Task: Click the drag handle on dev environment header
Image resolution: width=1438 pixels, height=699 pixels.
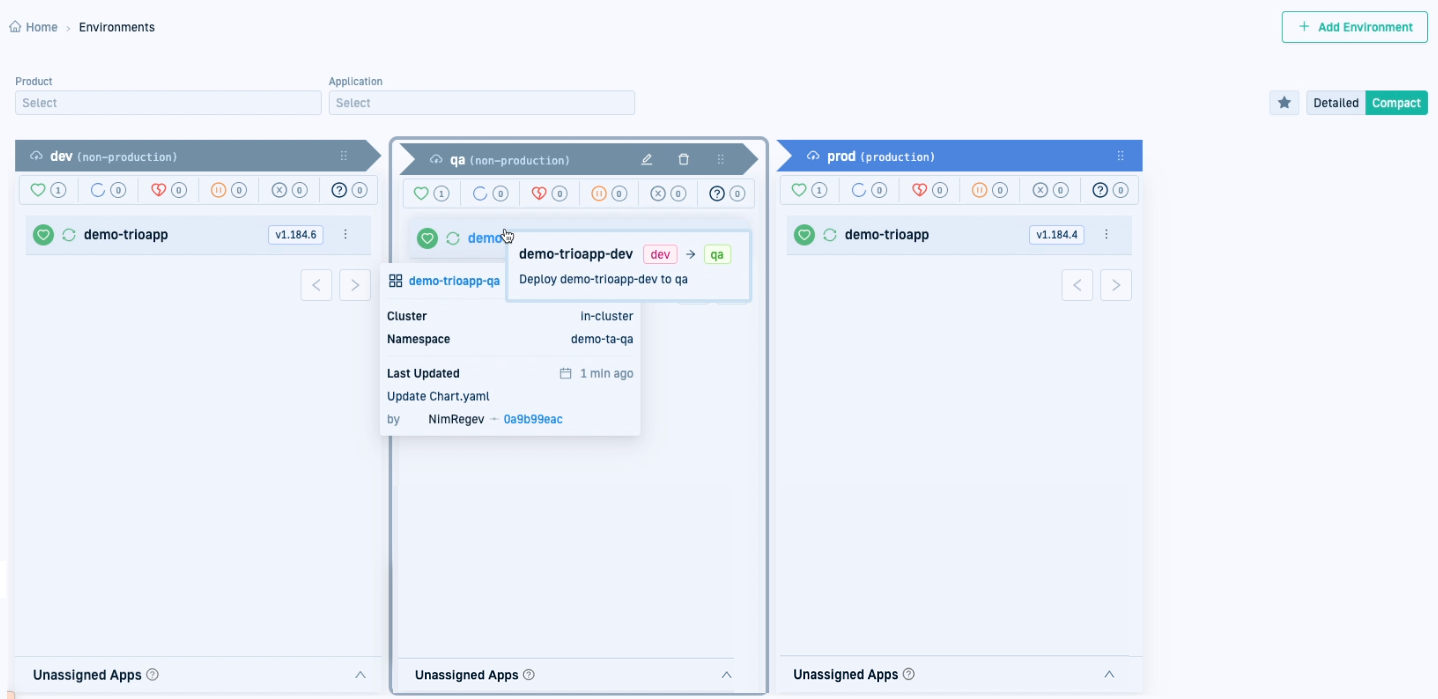Action: tap(344, 156)
